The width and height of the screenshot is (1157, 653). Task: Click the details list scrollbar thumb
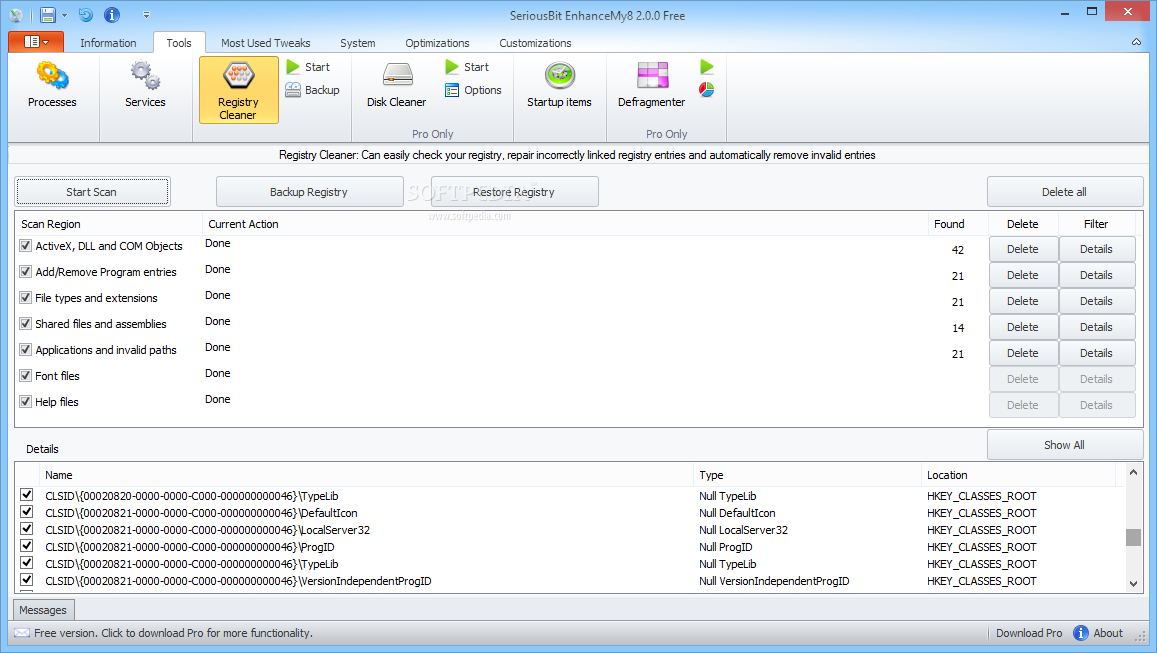click(x=1133, y=537)
